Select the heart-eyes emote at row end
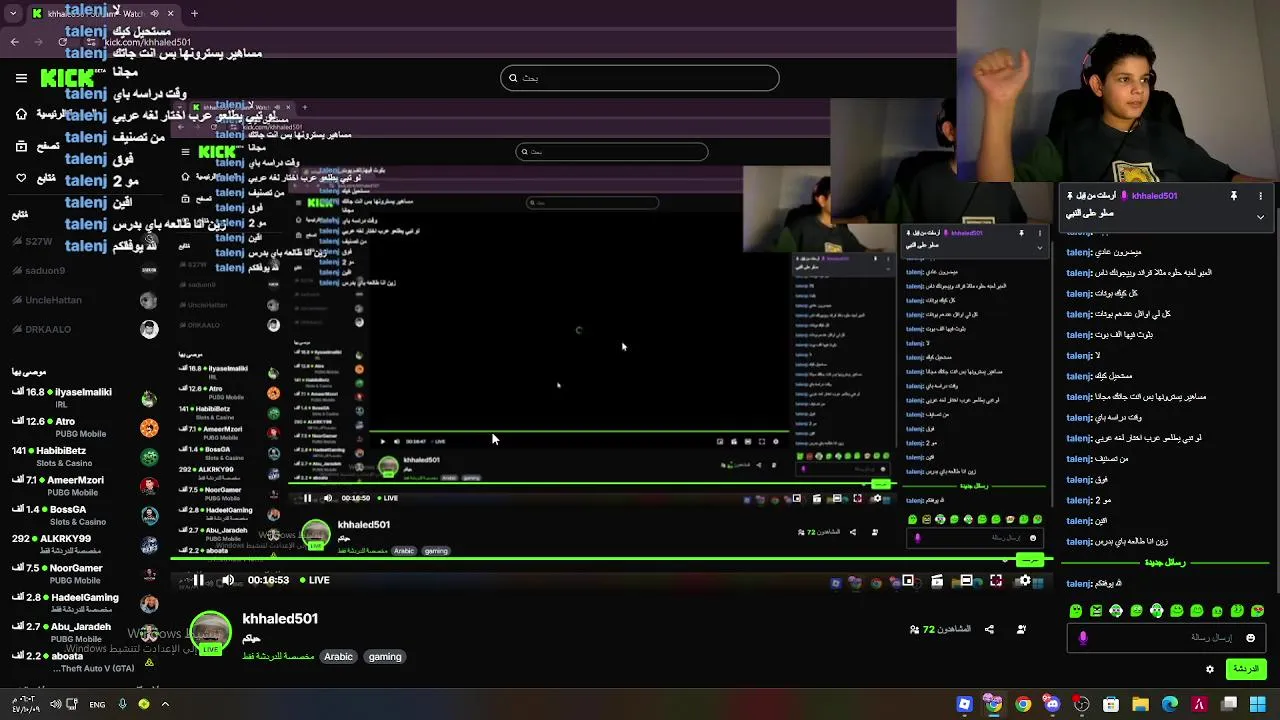The height and width of the screenshot is (720, 1280). [1257, 611]
